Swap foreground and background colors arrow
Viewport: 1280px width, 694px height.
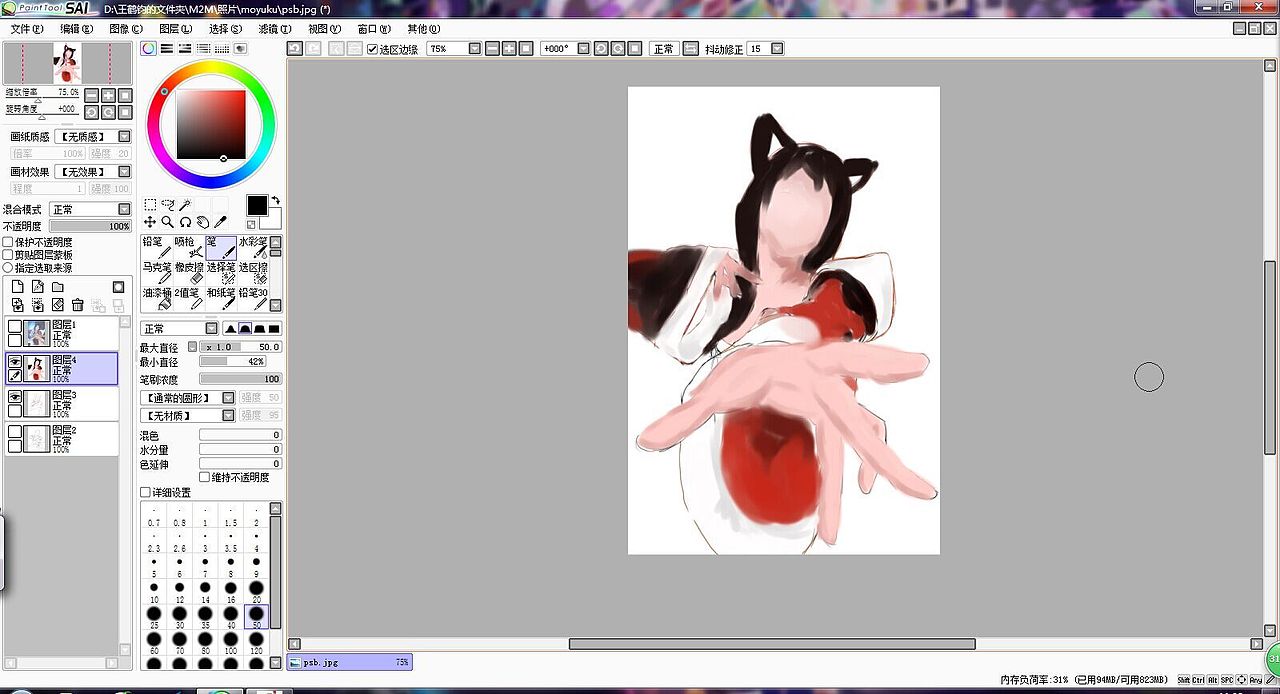tap(275, 200)
